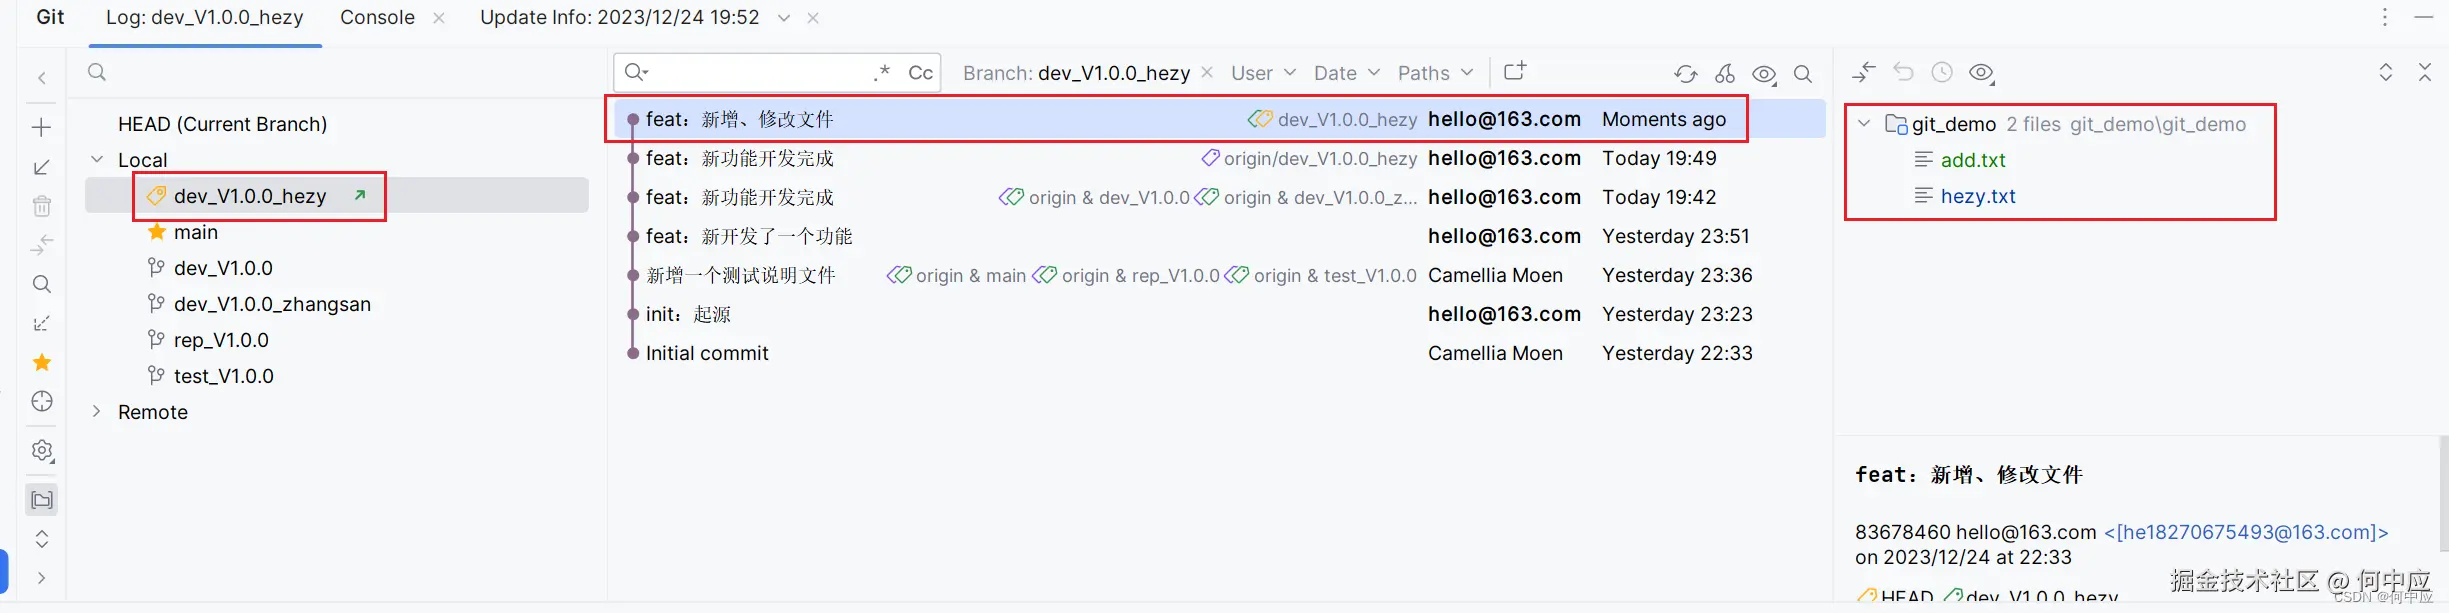Open the Paths filter dropdown
This screenshot has width=2449, height=613.
pos(1435,73)
